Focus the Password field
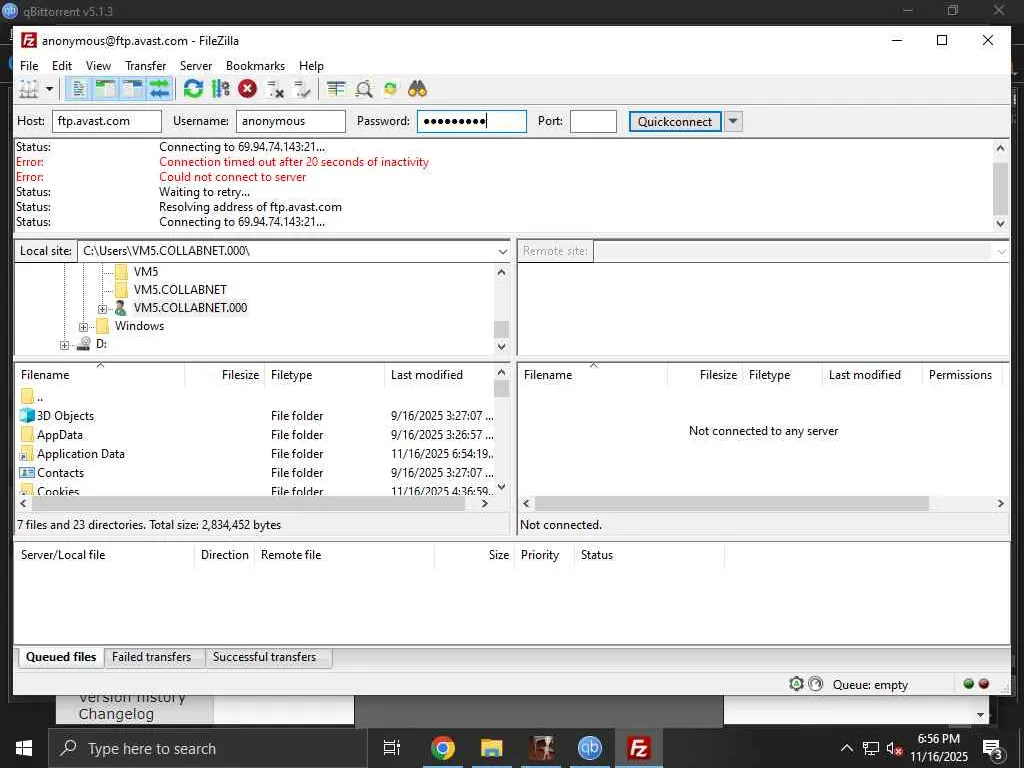This screenshot has height=768, width=1024. coord(472,121)
